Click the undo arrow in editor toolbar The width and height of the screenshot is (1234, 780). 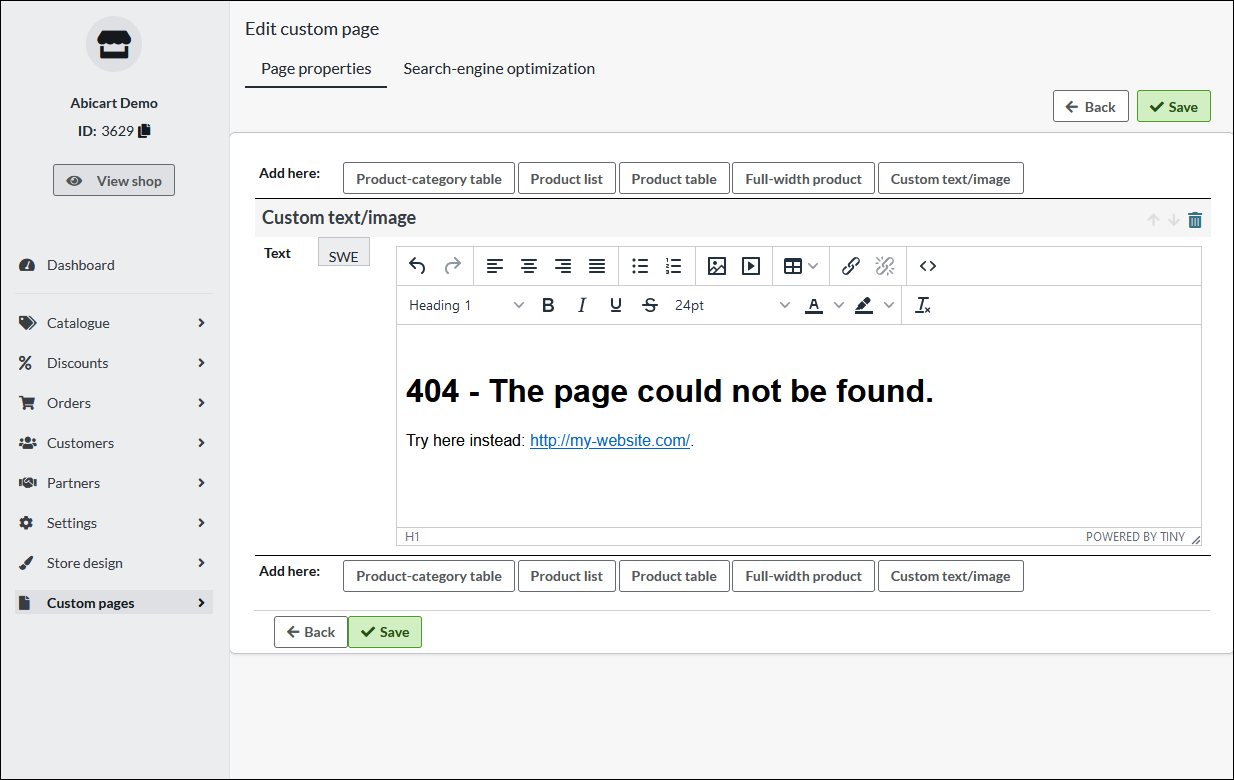pos(418,266)
